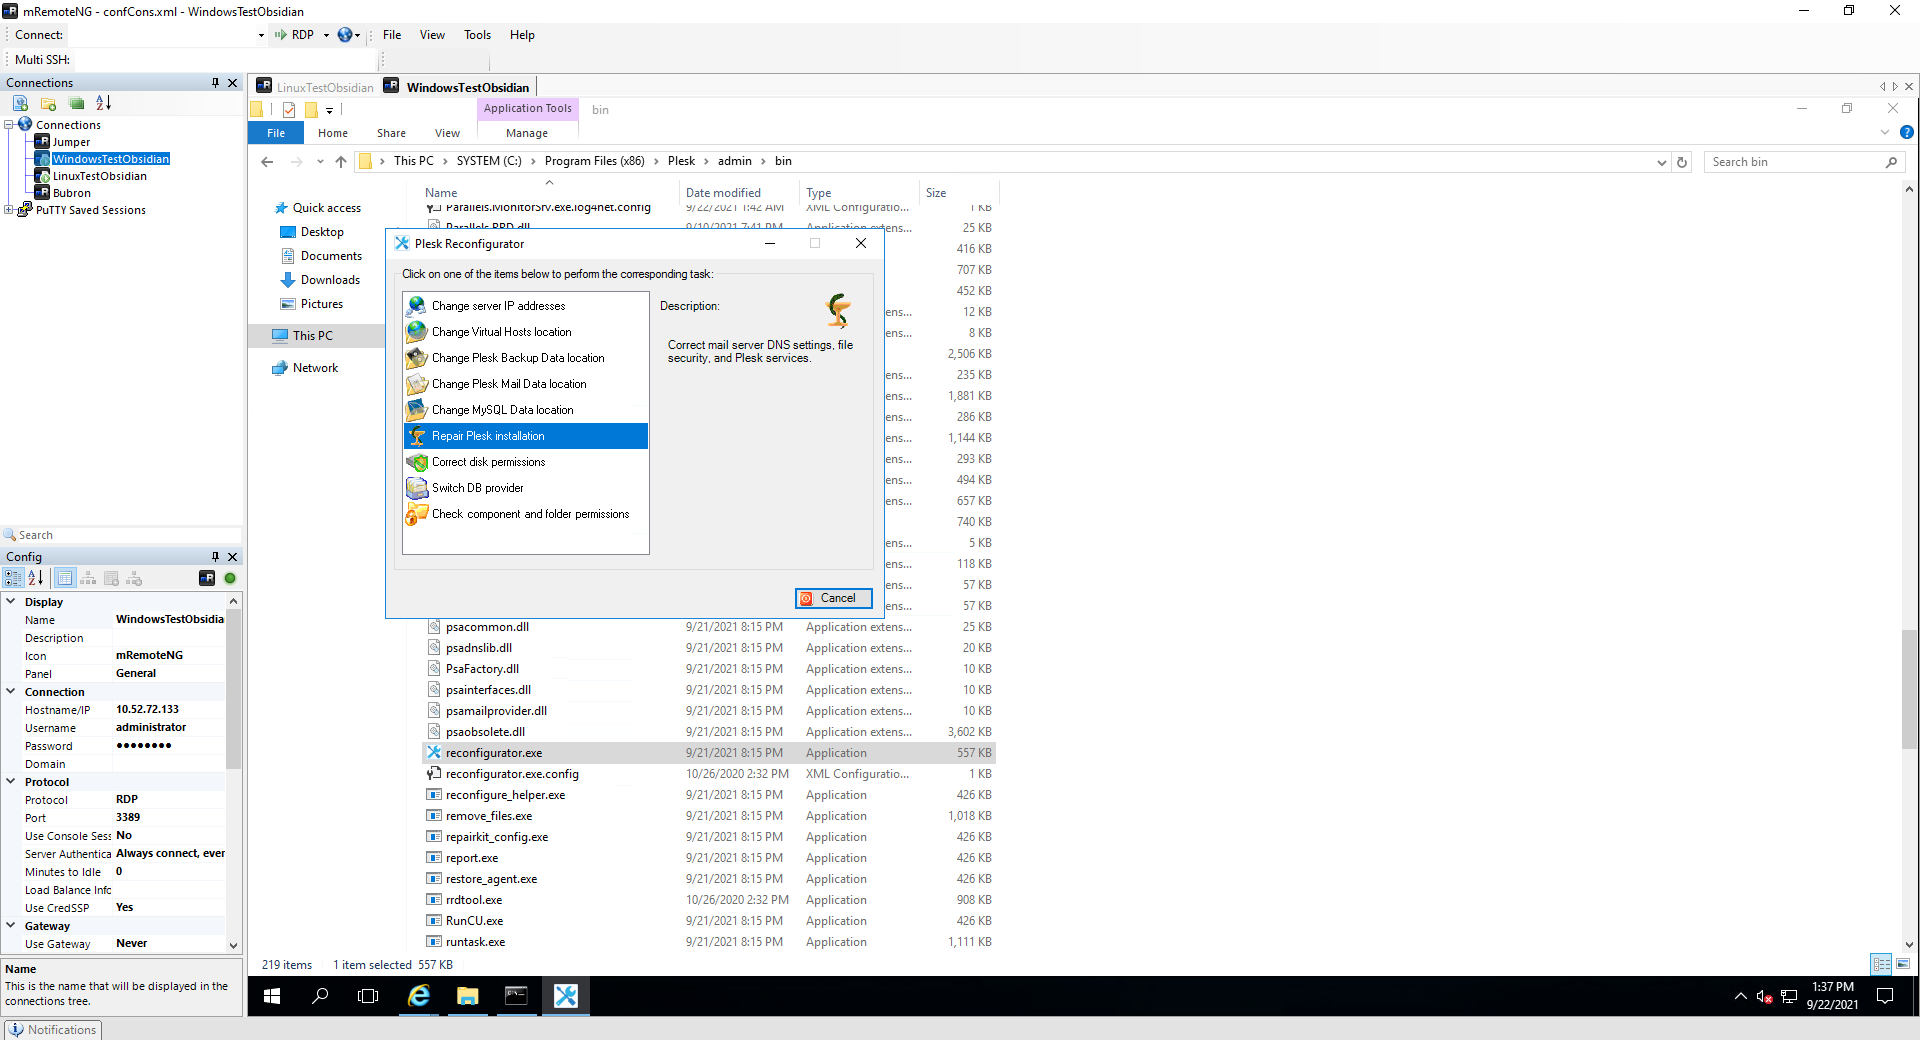Select Switch DB provider option

coord(526,488)
